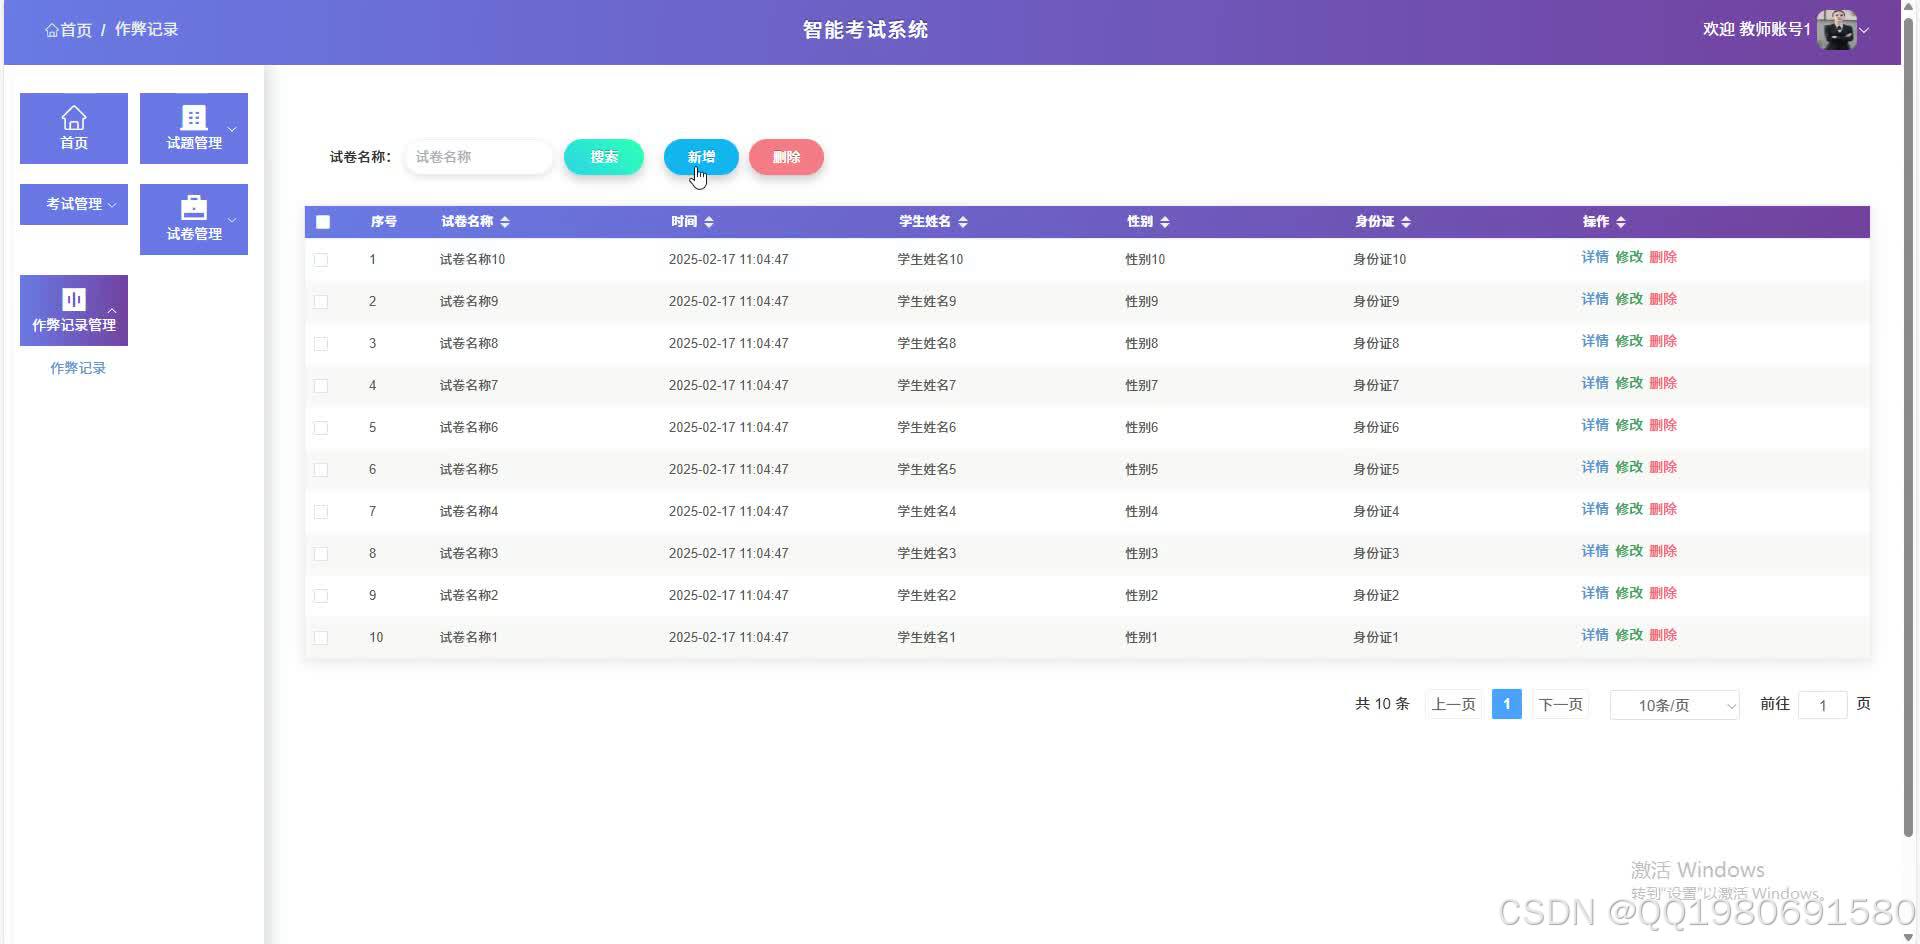Check the row for 试卷名称9

pos(321,302)
